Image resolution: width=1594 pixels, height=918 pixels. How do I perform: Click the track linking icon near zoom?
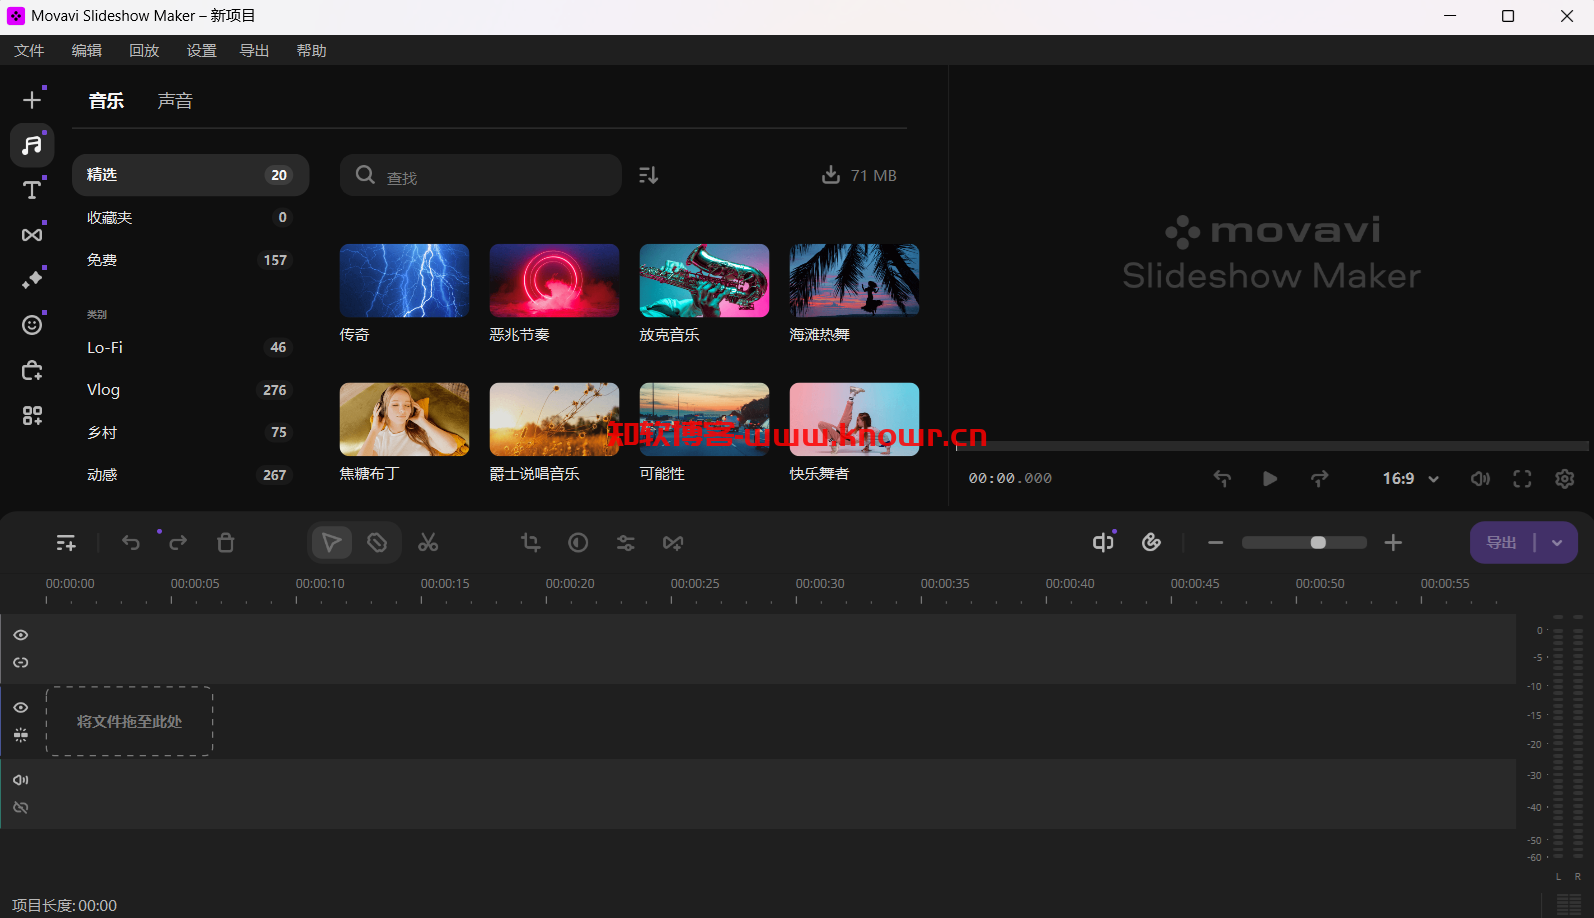point(1152,542)
